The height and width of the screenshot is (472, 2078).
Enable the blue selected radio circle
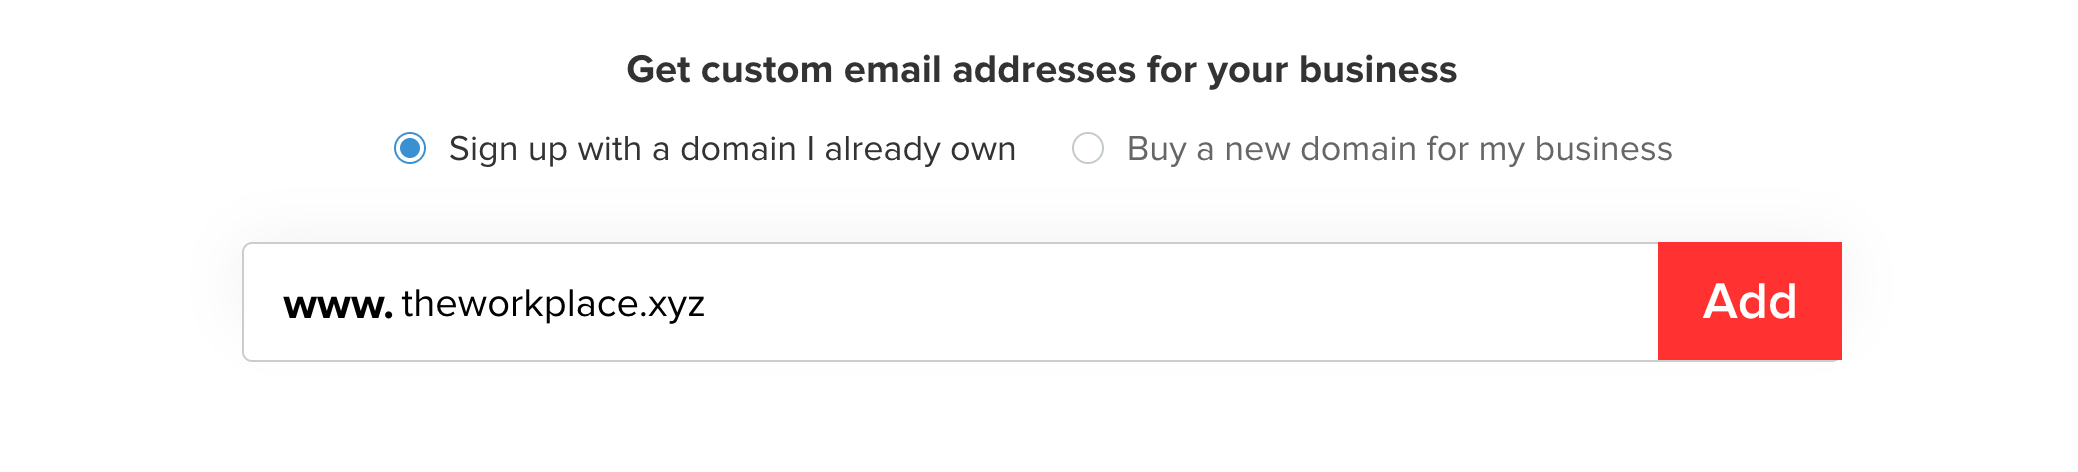point(410,149)
